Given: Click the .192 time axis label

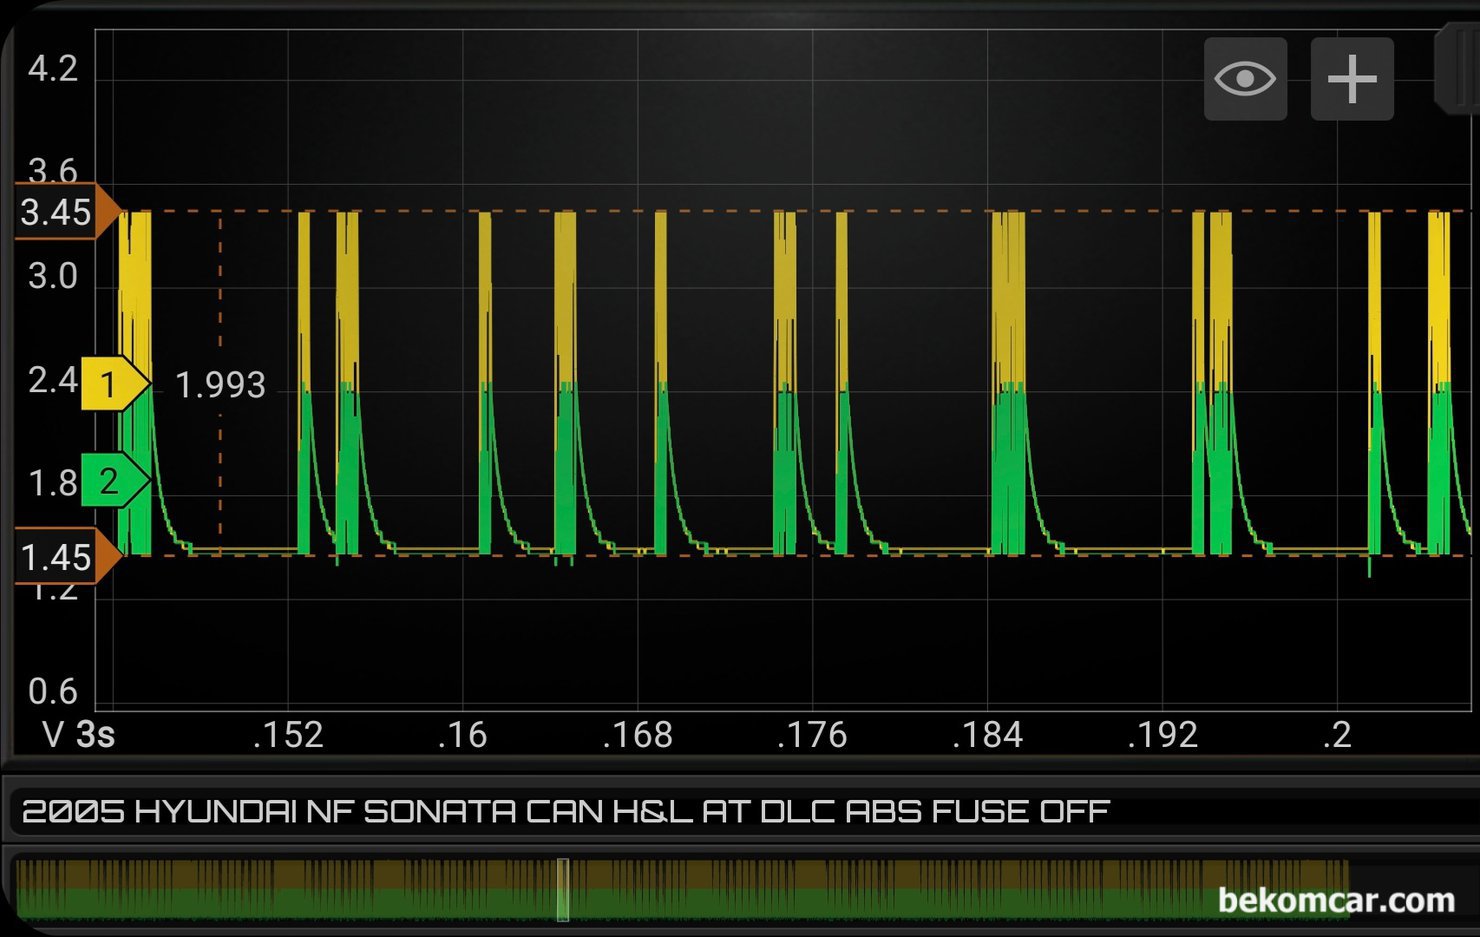Looking at the screenshot, I should point(1162,735).
